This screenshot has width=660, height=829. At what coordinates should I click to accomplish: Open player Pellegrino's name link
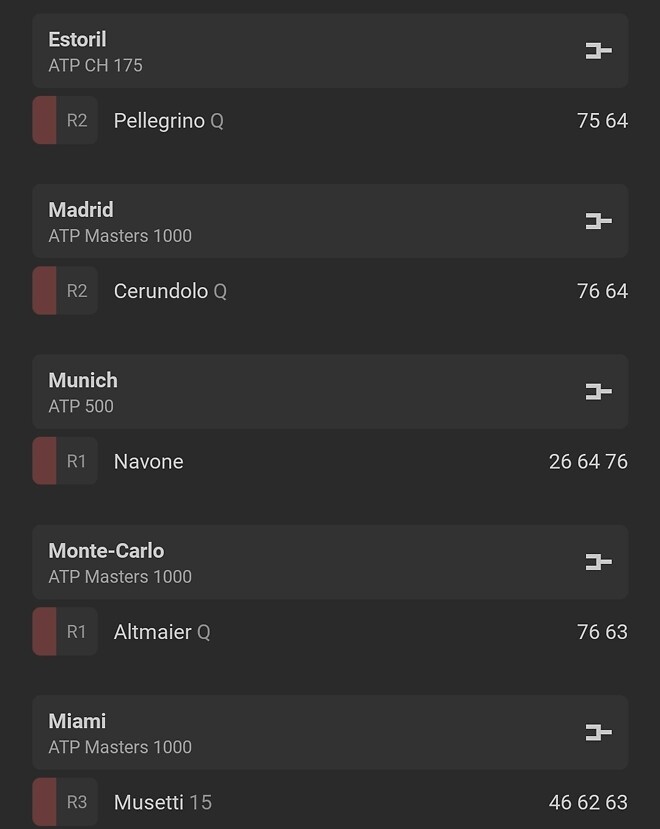(x=159, y=121)
